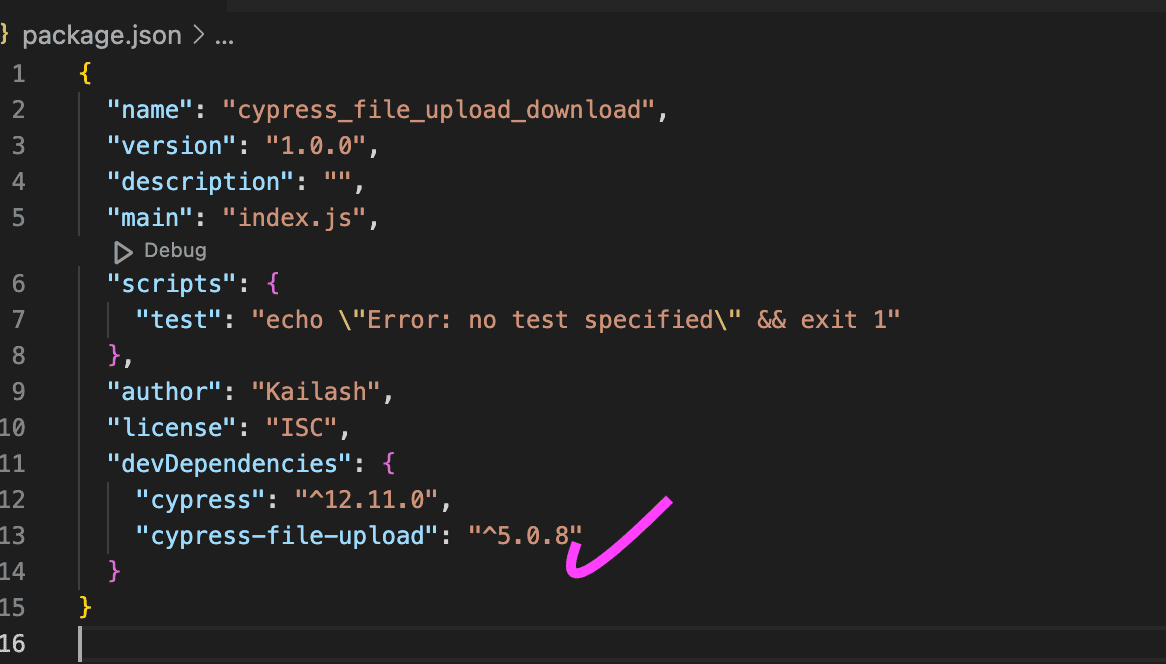1166x664 pixels.
Task: Click the "index.js" value
Action: click(x=294, y=218)
